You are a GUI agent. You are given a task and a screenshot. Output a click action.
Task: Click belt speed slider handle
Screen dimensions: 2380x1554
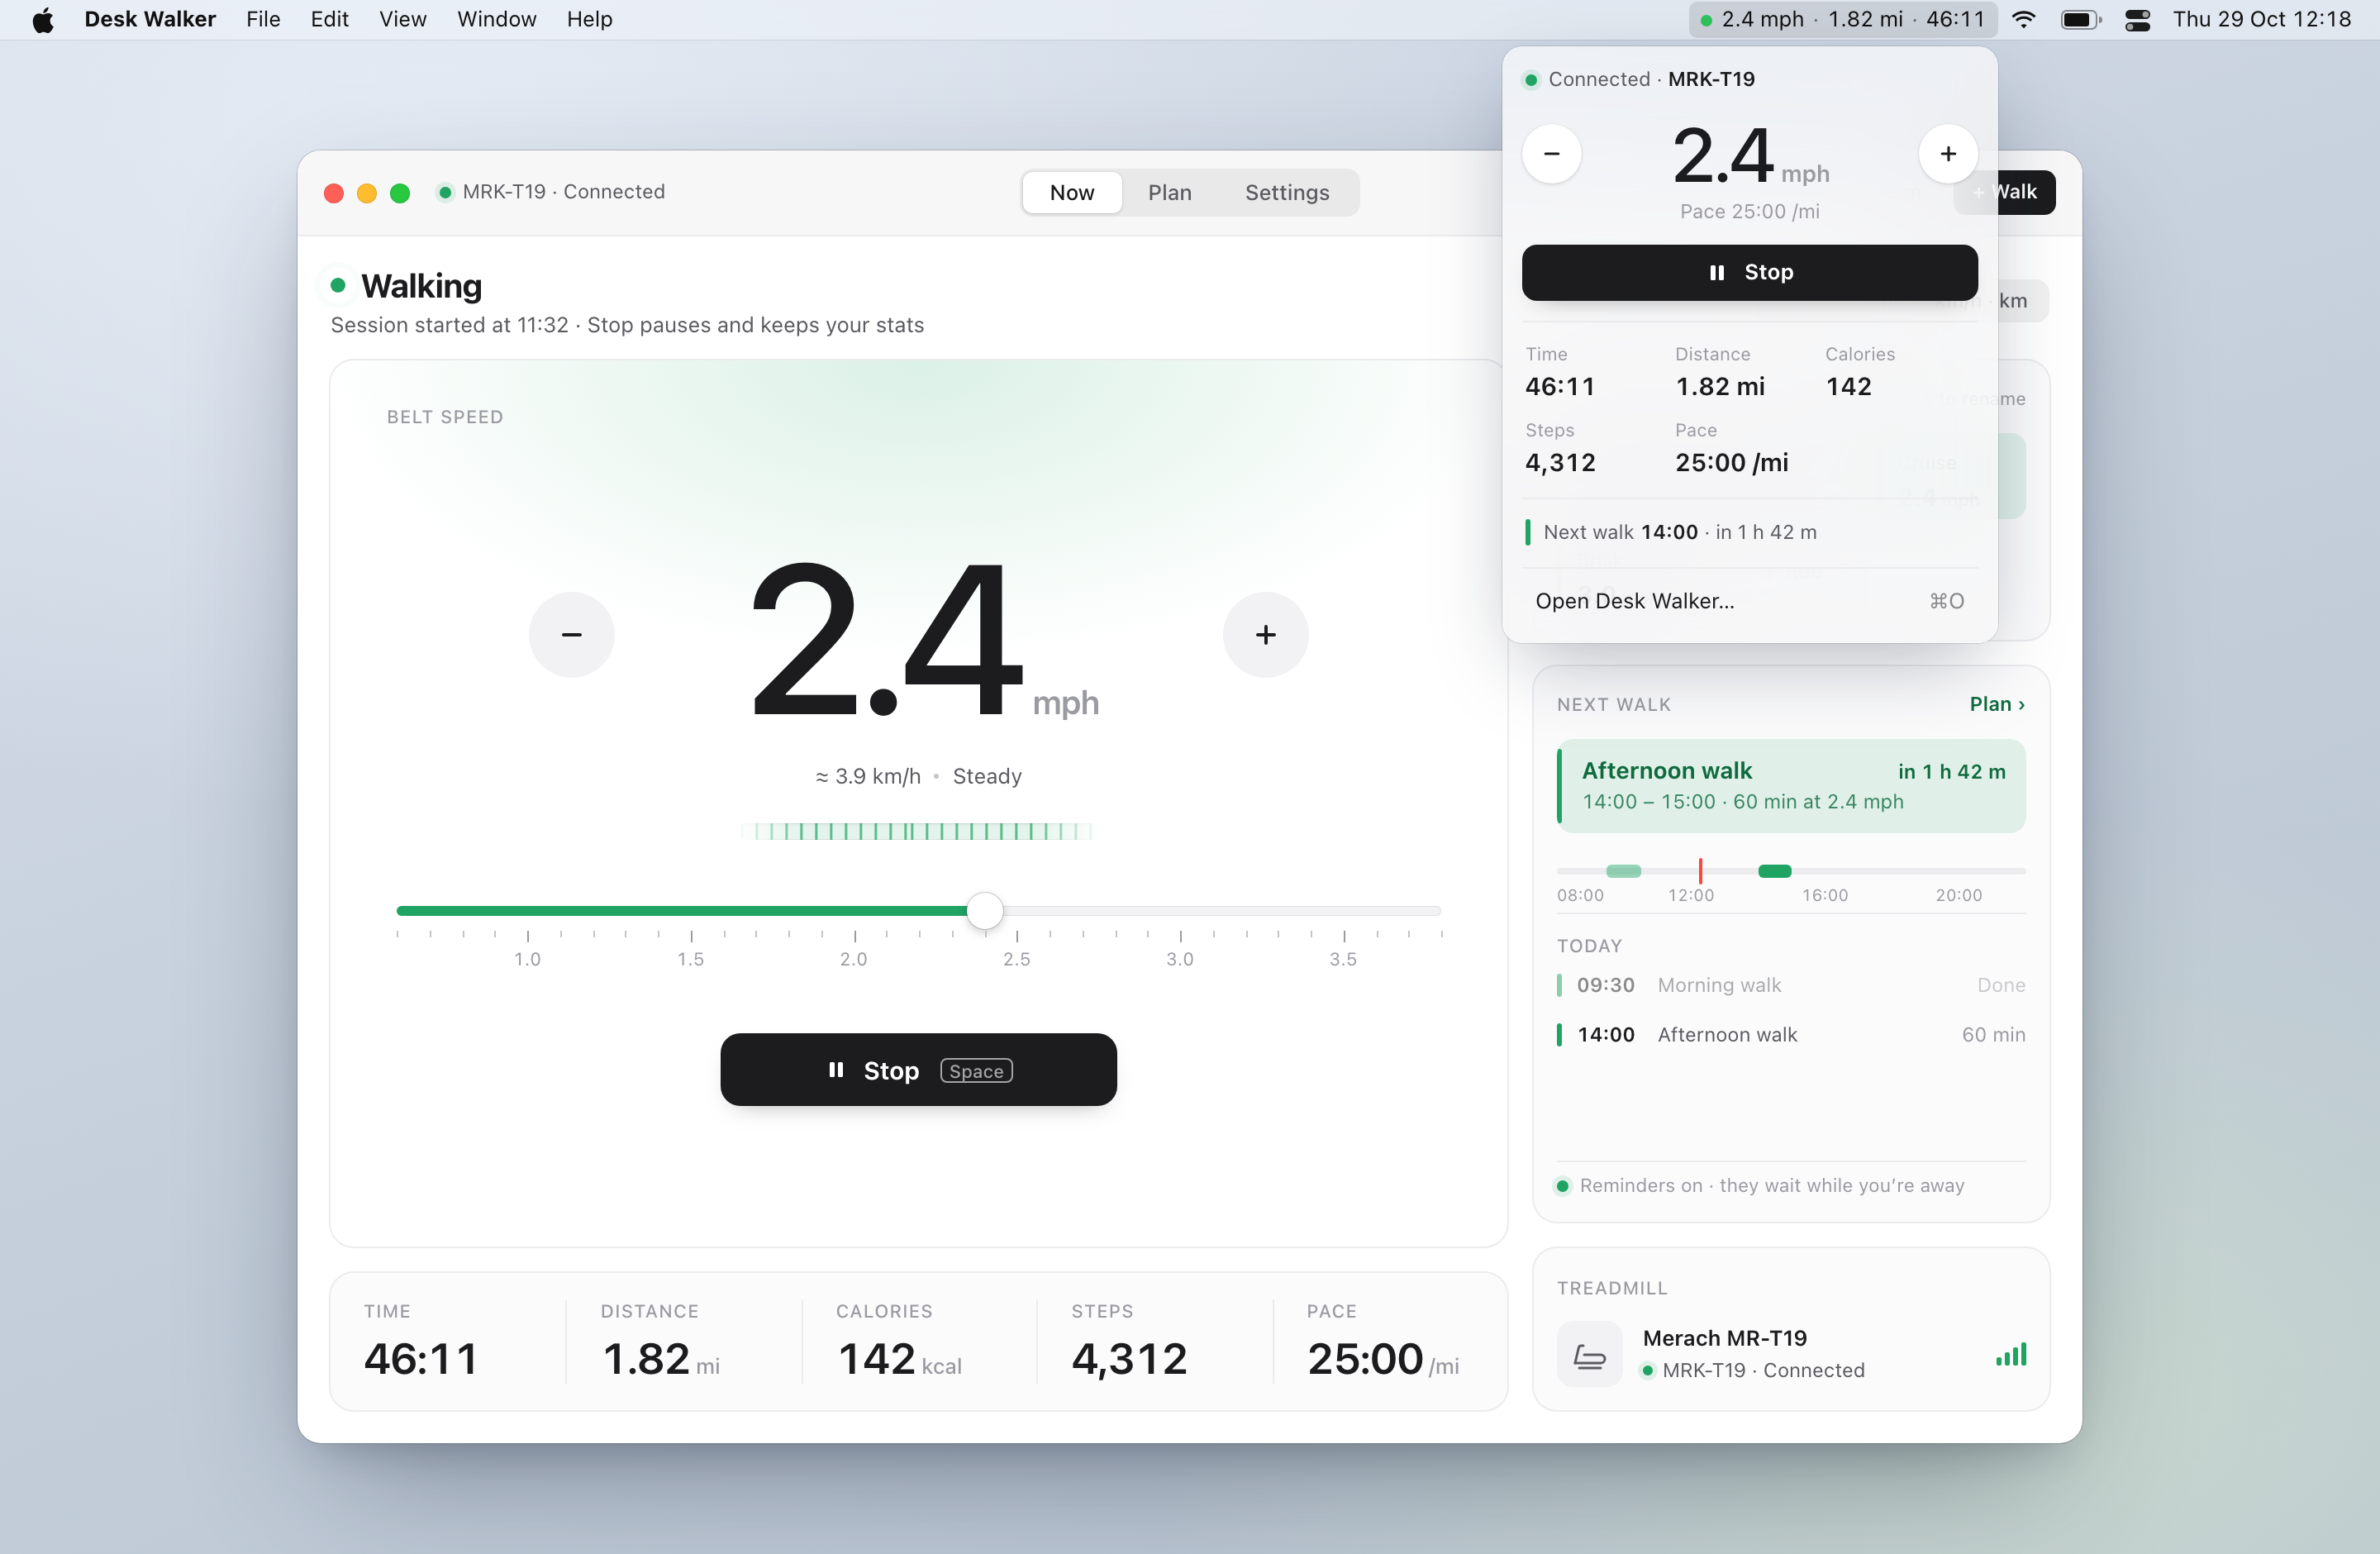984,911
